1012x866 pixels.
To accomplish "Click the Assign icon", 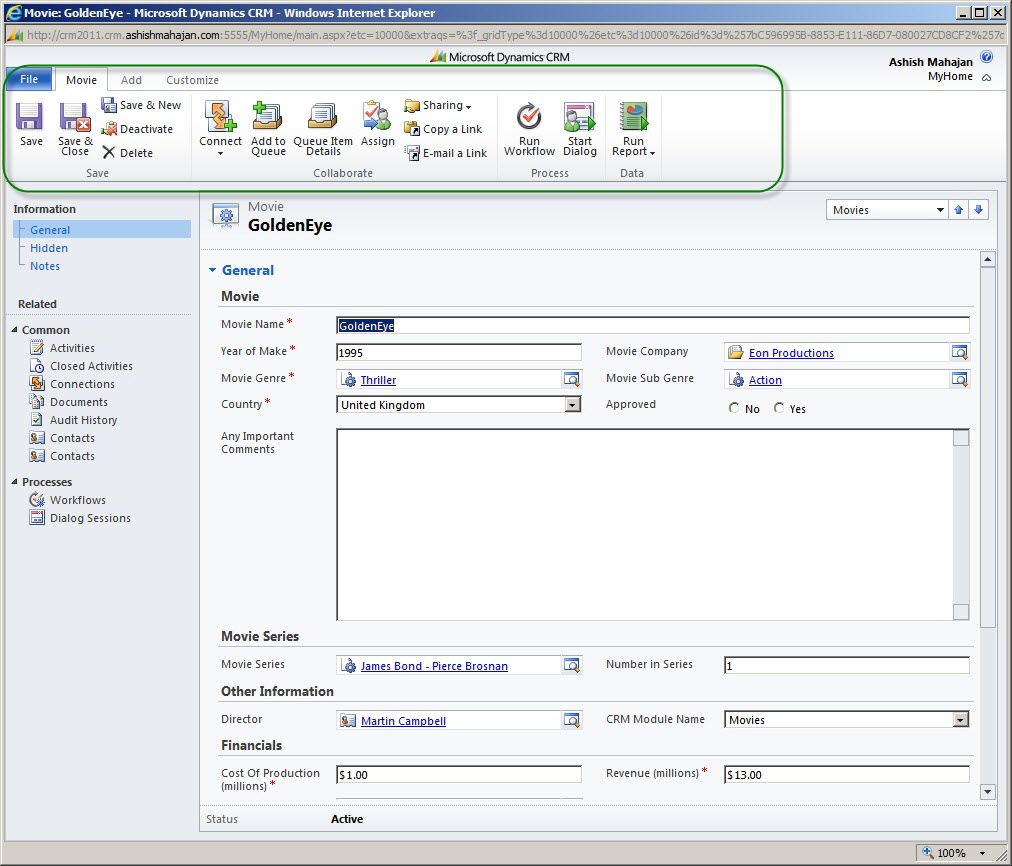I will [378, 124].
